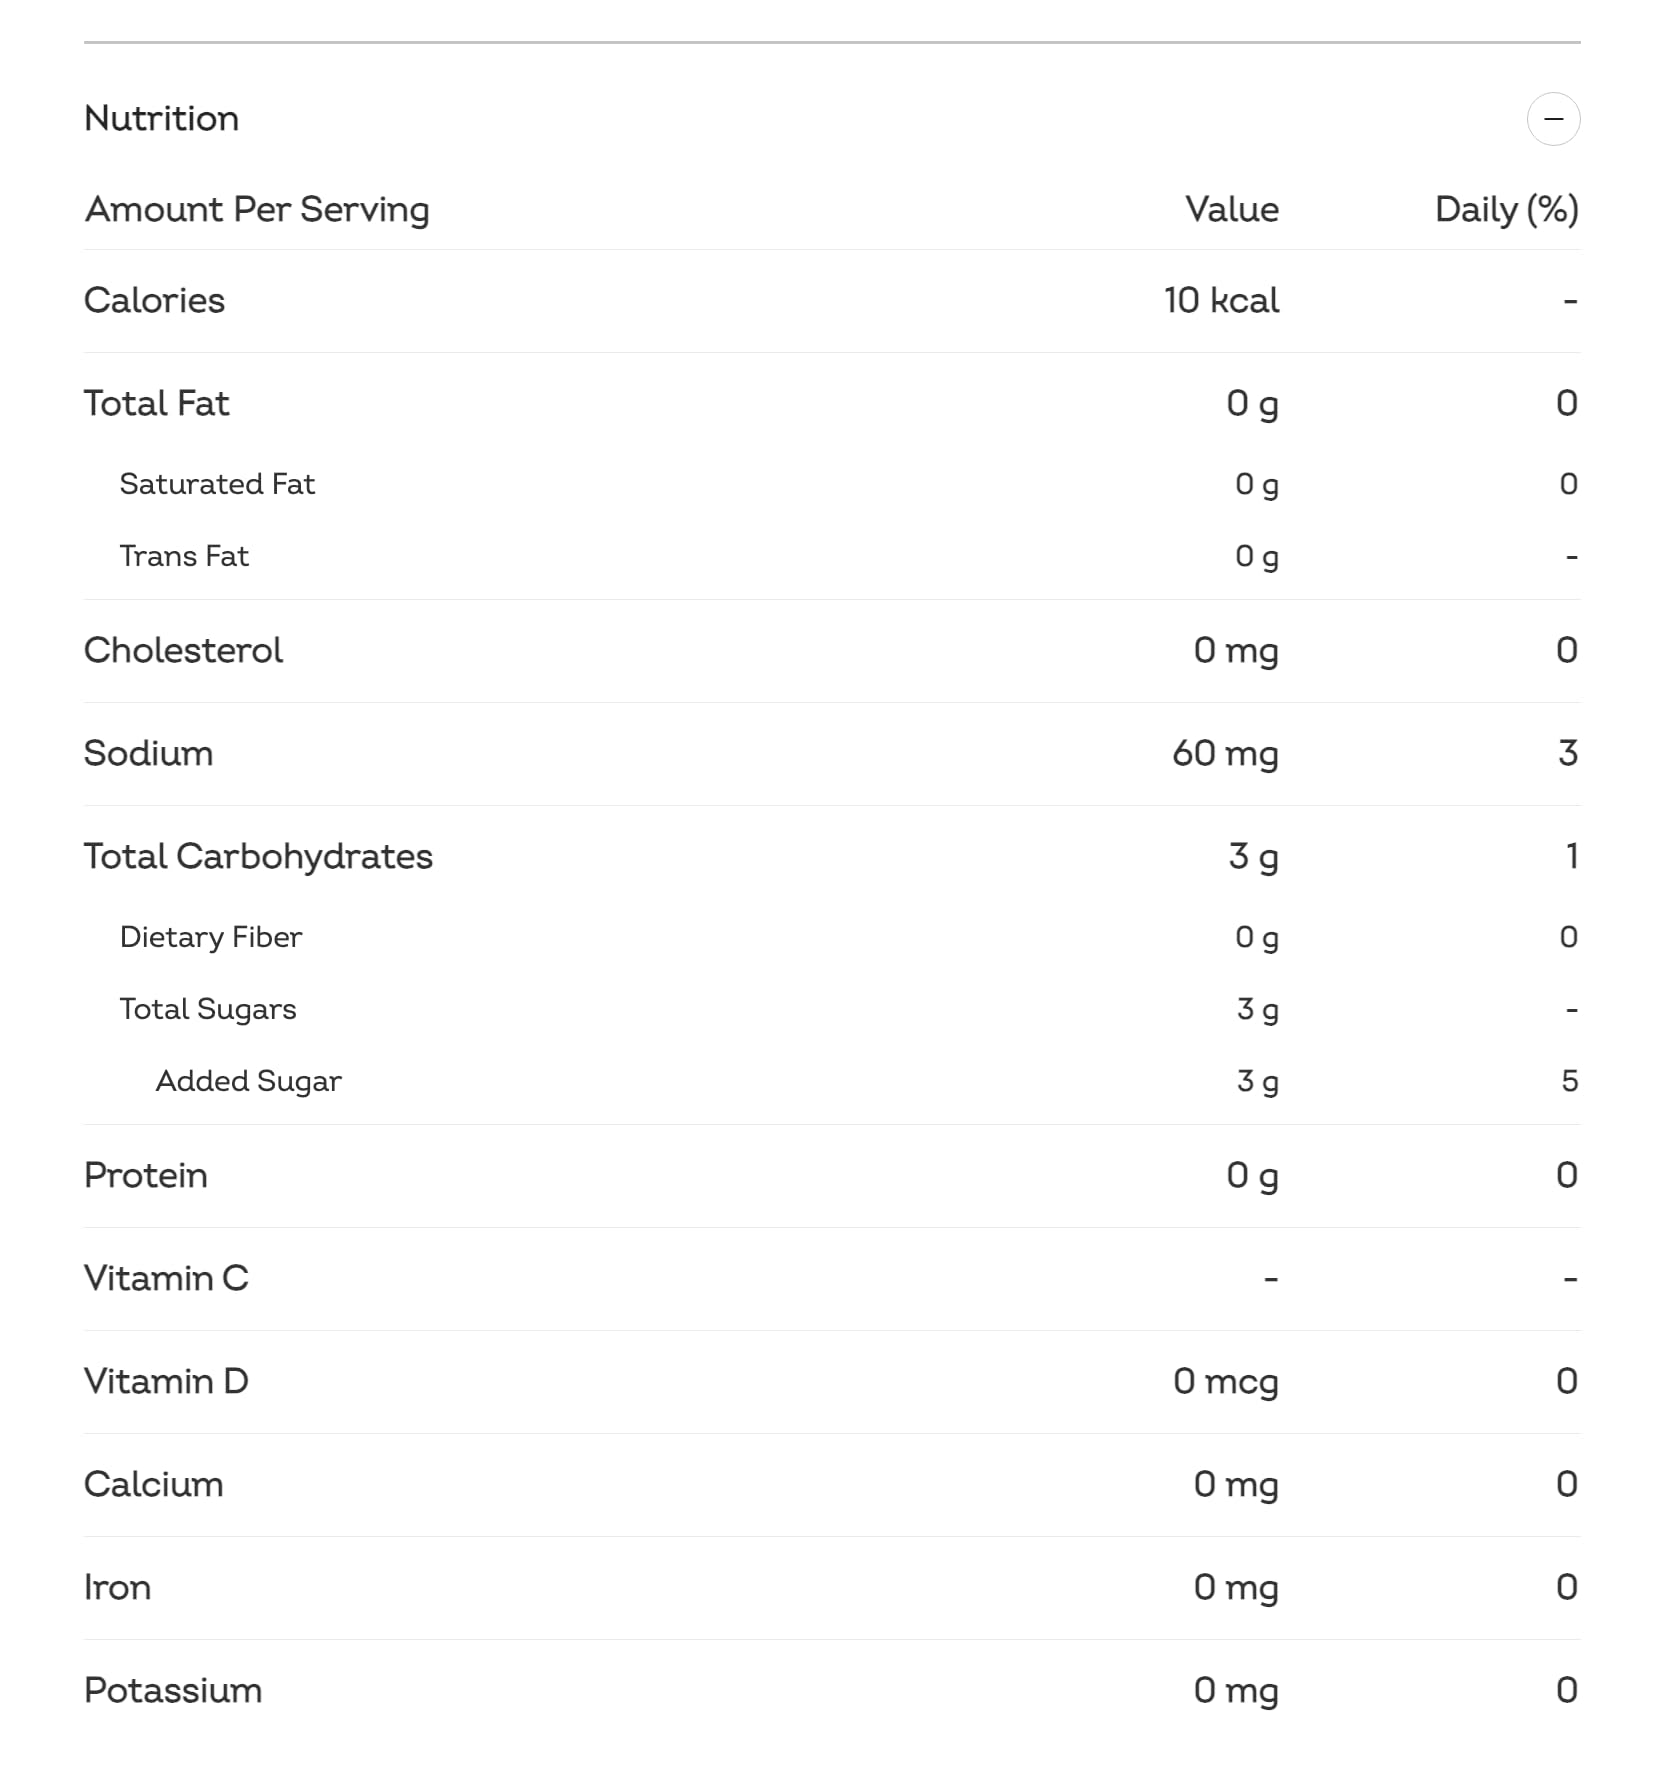Image resolution: width=1660 pixels, height=1776 pixels.
Task: Click the Cholesterol row label
Action: tap(184, 650)
